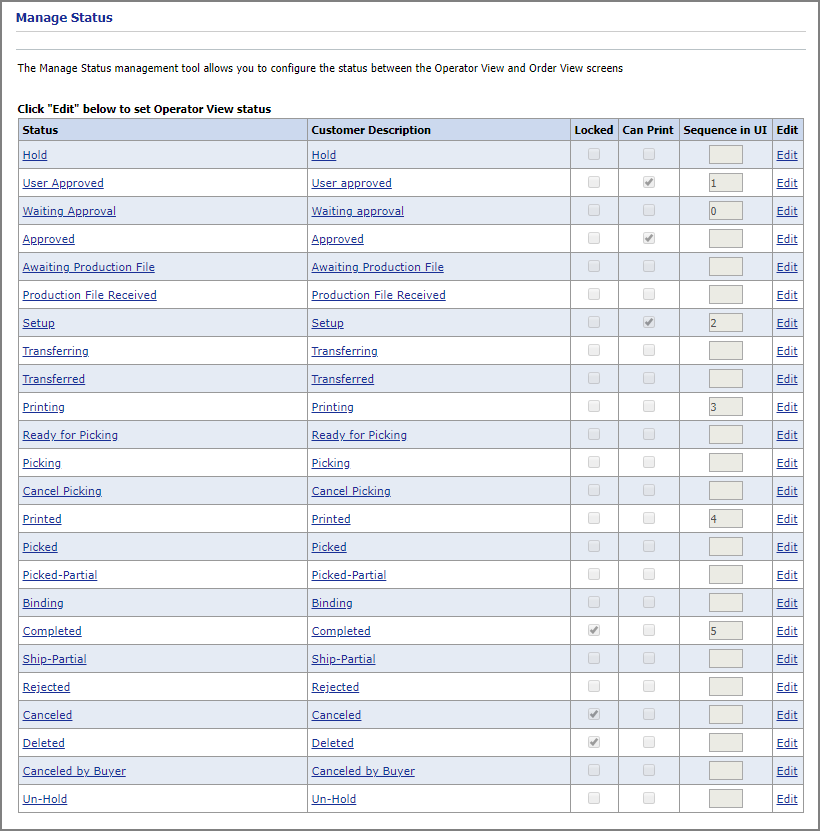Click Edit for the Hold status

coord(787,155)
